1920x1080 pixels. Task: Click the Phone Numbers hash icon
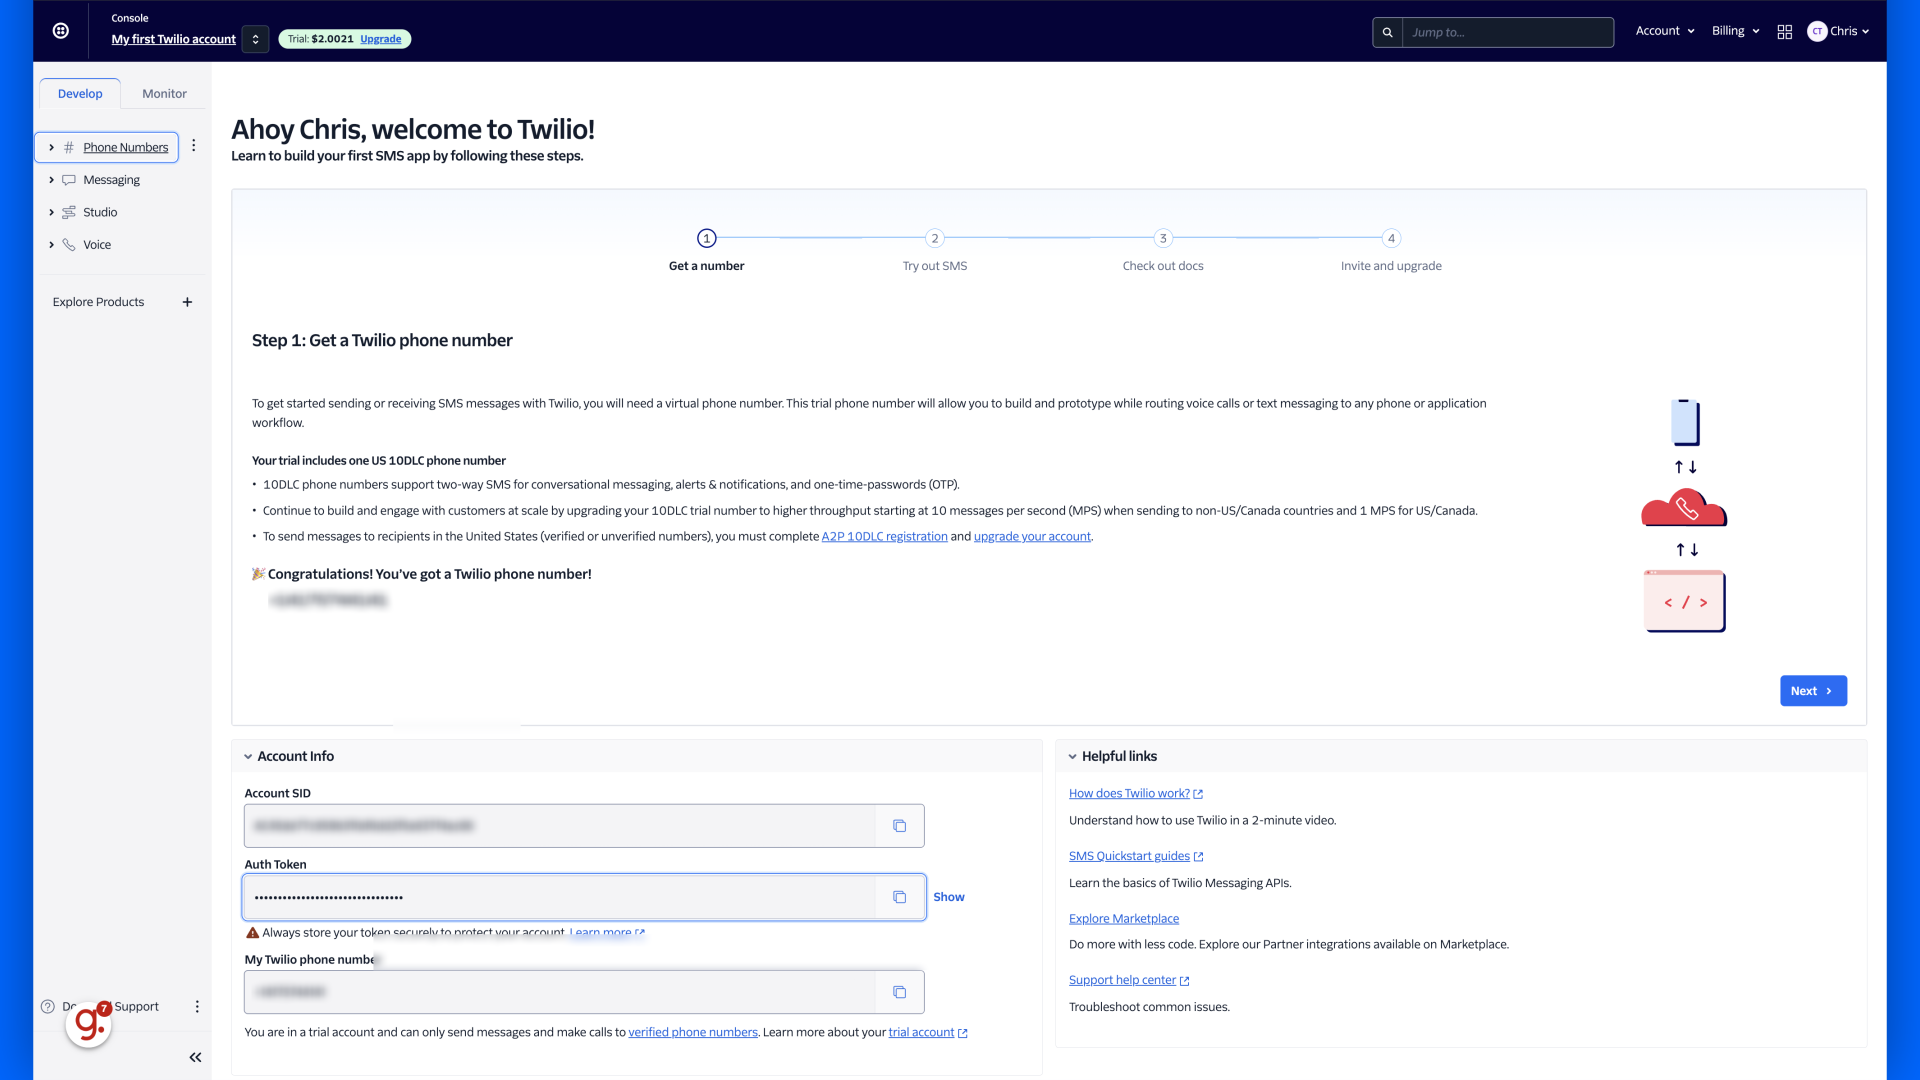(69, 147)
